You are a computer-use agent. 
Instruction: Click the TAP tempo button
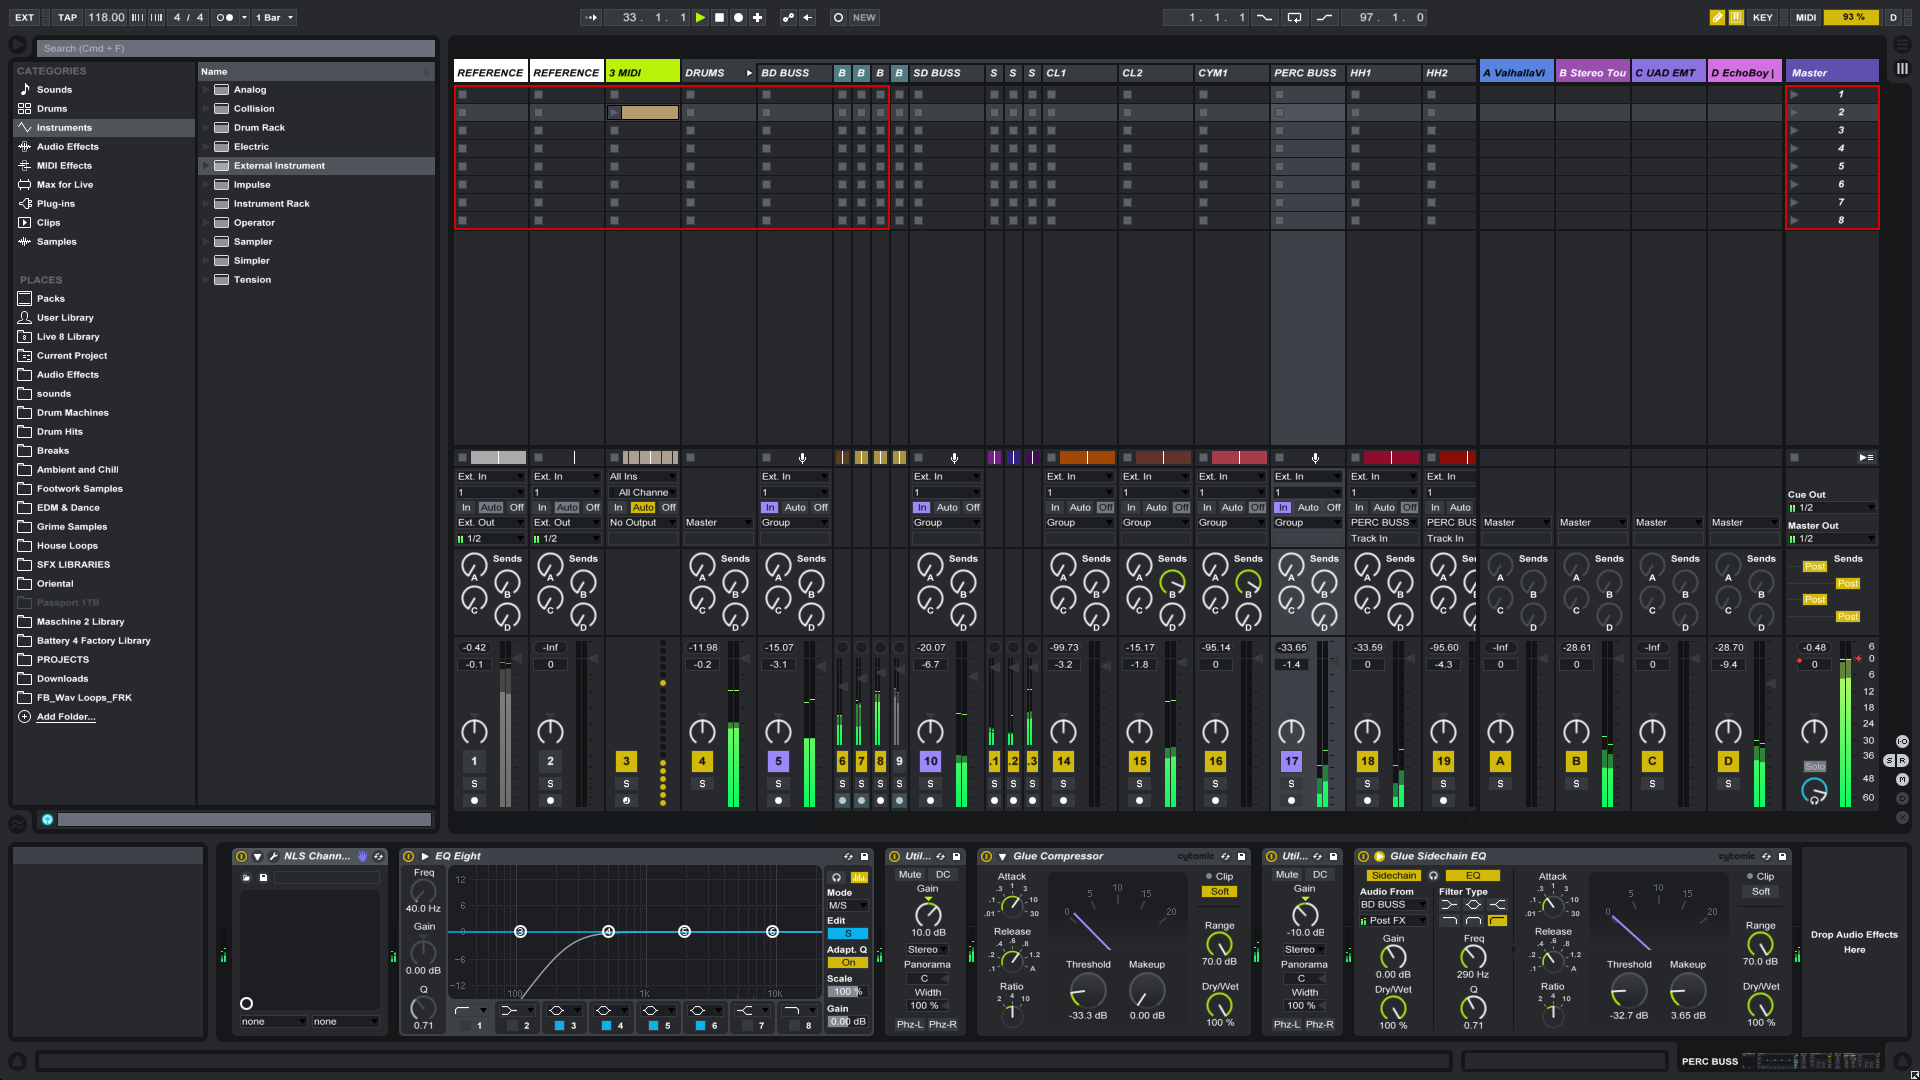[67, 17]
